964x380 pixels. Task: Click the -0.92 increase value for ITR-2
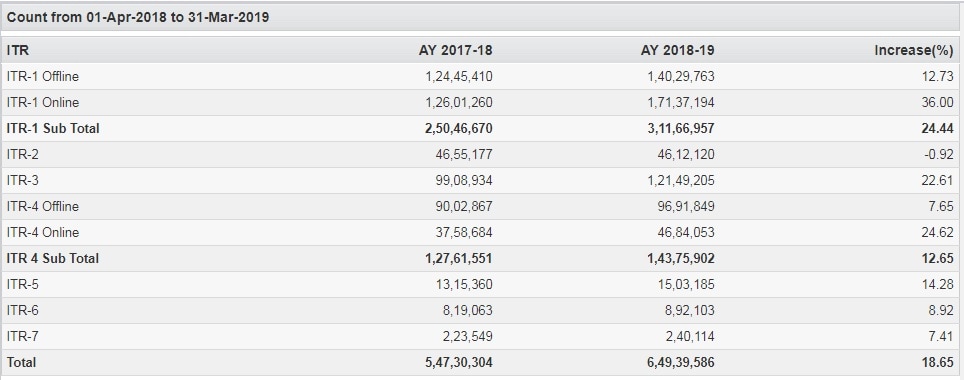[x=939, y=154]
